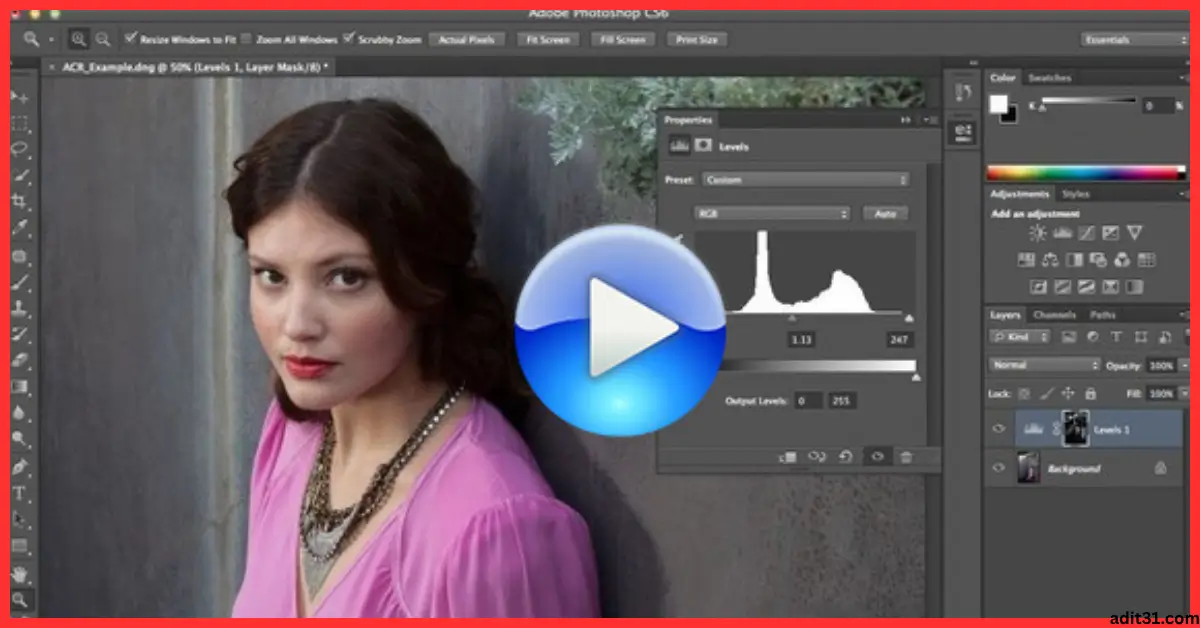Open the Essentials workspace dropdown

coord(1135,39)
